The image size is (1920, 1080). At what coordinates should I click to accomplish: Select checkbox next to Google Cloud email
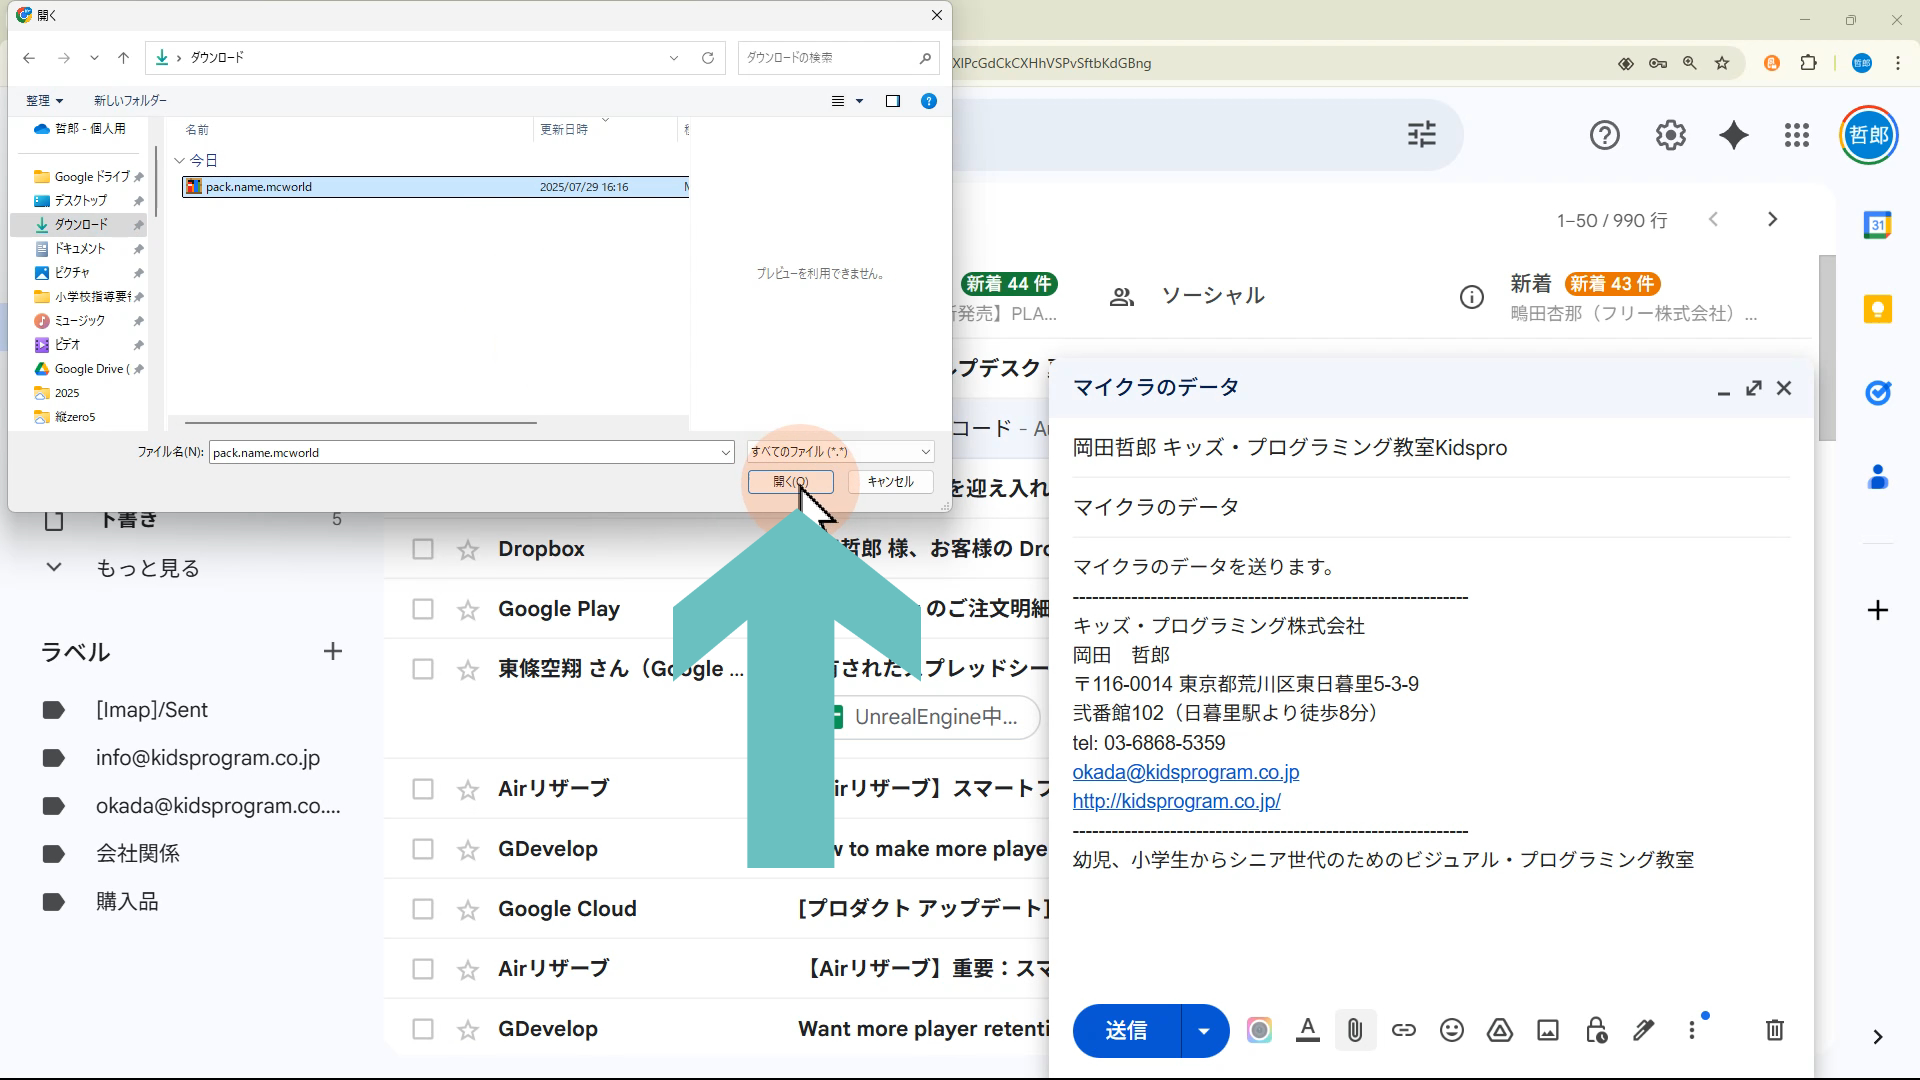423,909
